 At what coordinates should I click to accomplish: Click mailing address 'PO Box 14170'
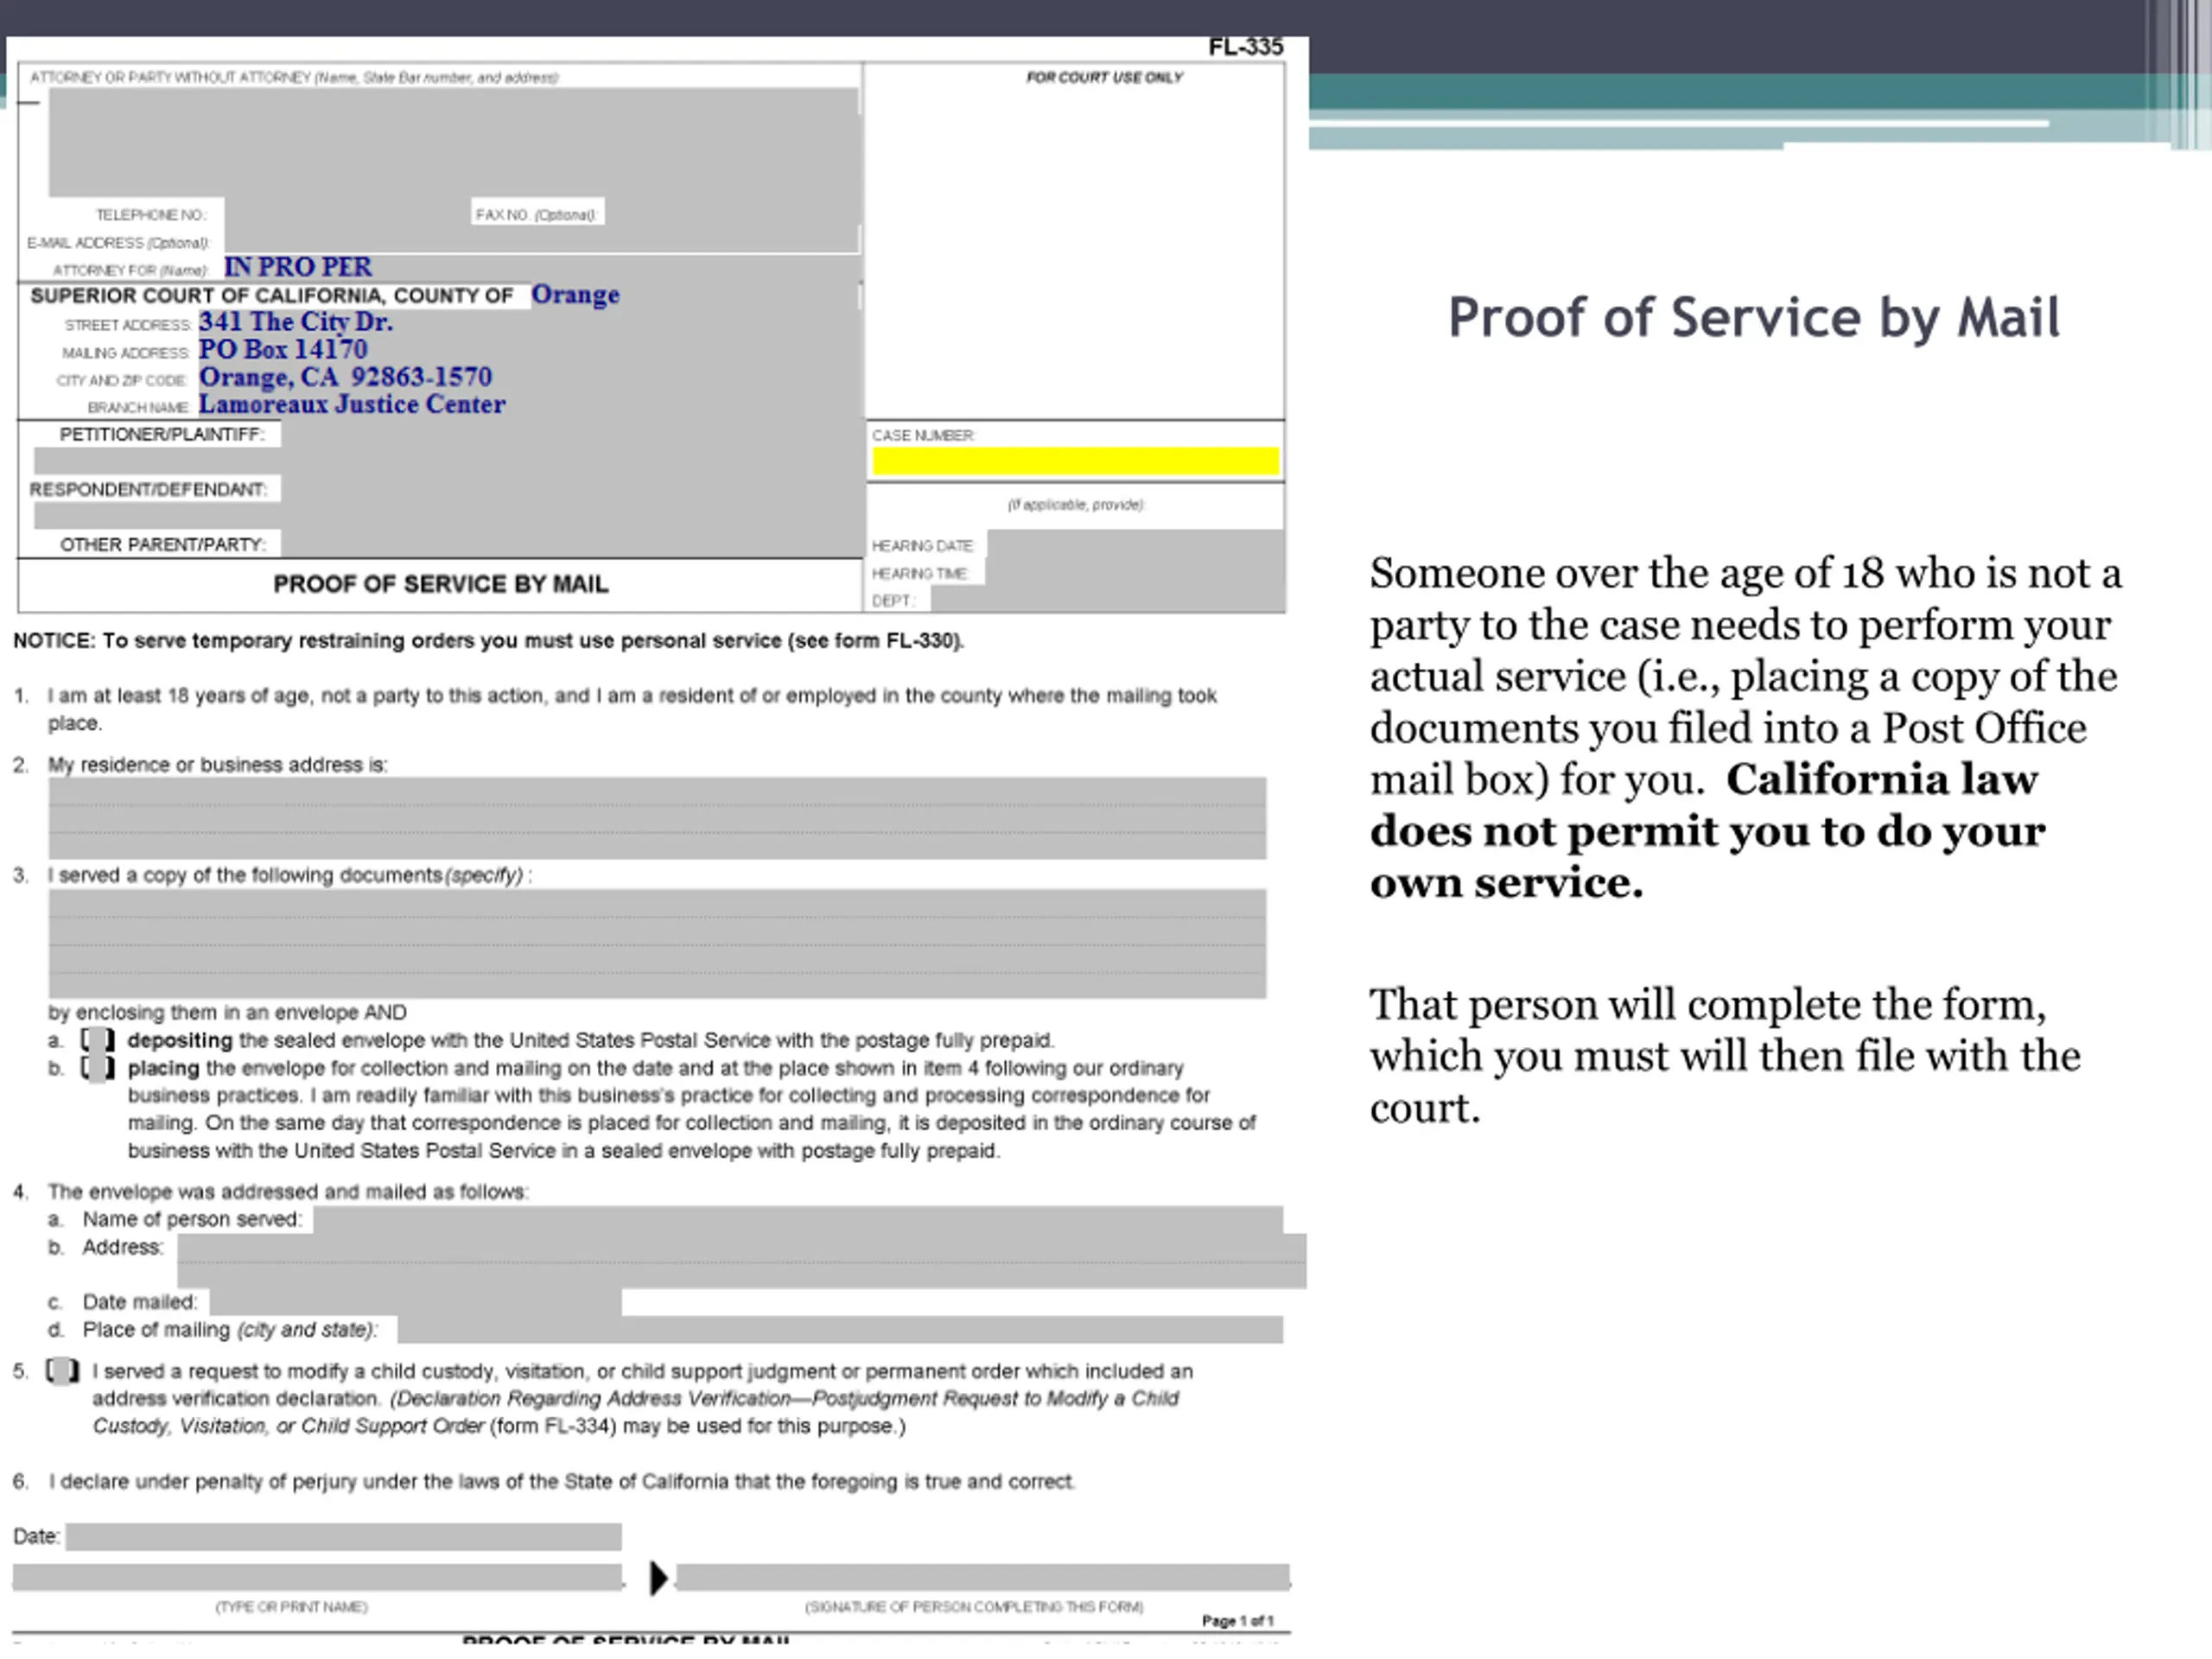point(283,350)
